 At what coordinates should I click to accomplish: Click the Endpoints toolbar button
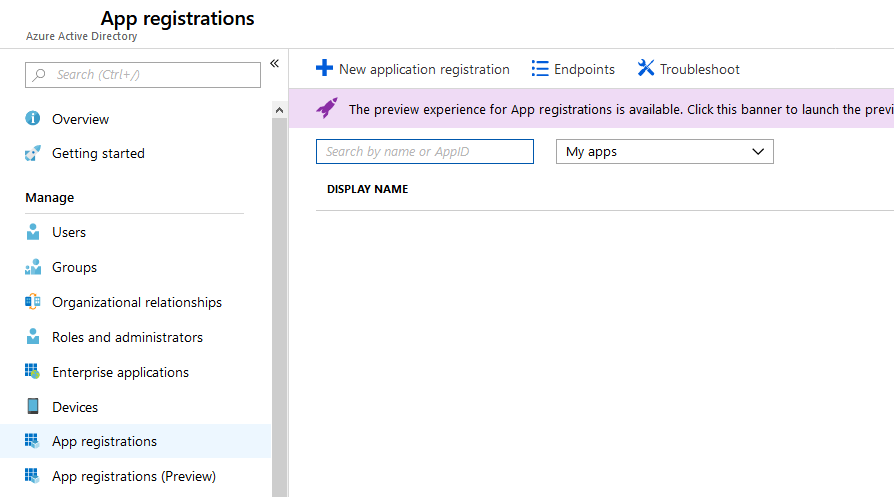click(x=573, y=69)
